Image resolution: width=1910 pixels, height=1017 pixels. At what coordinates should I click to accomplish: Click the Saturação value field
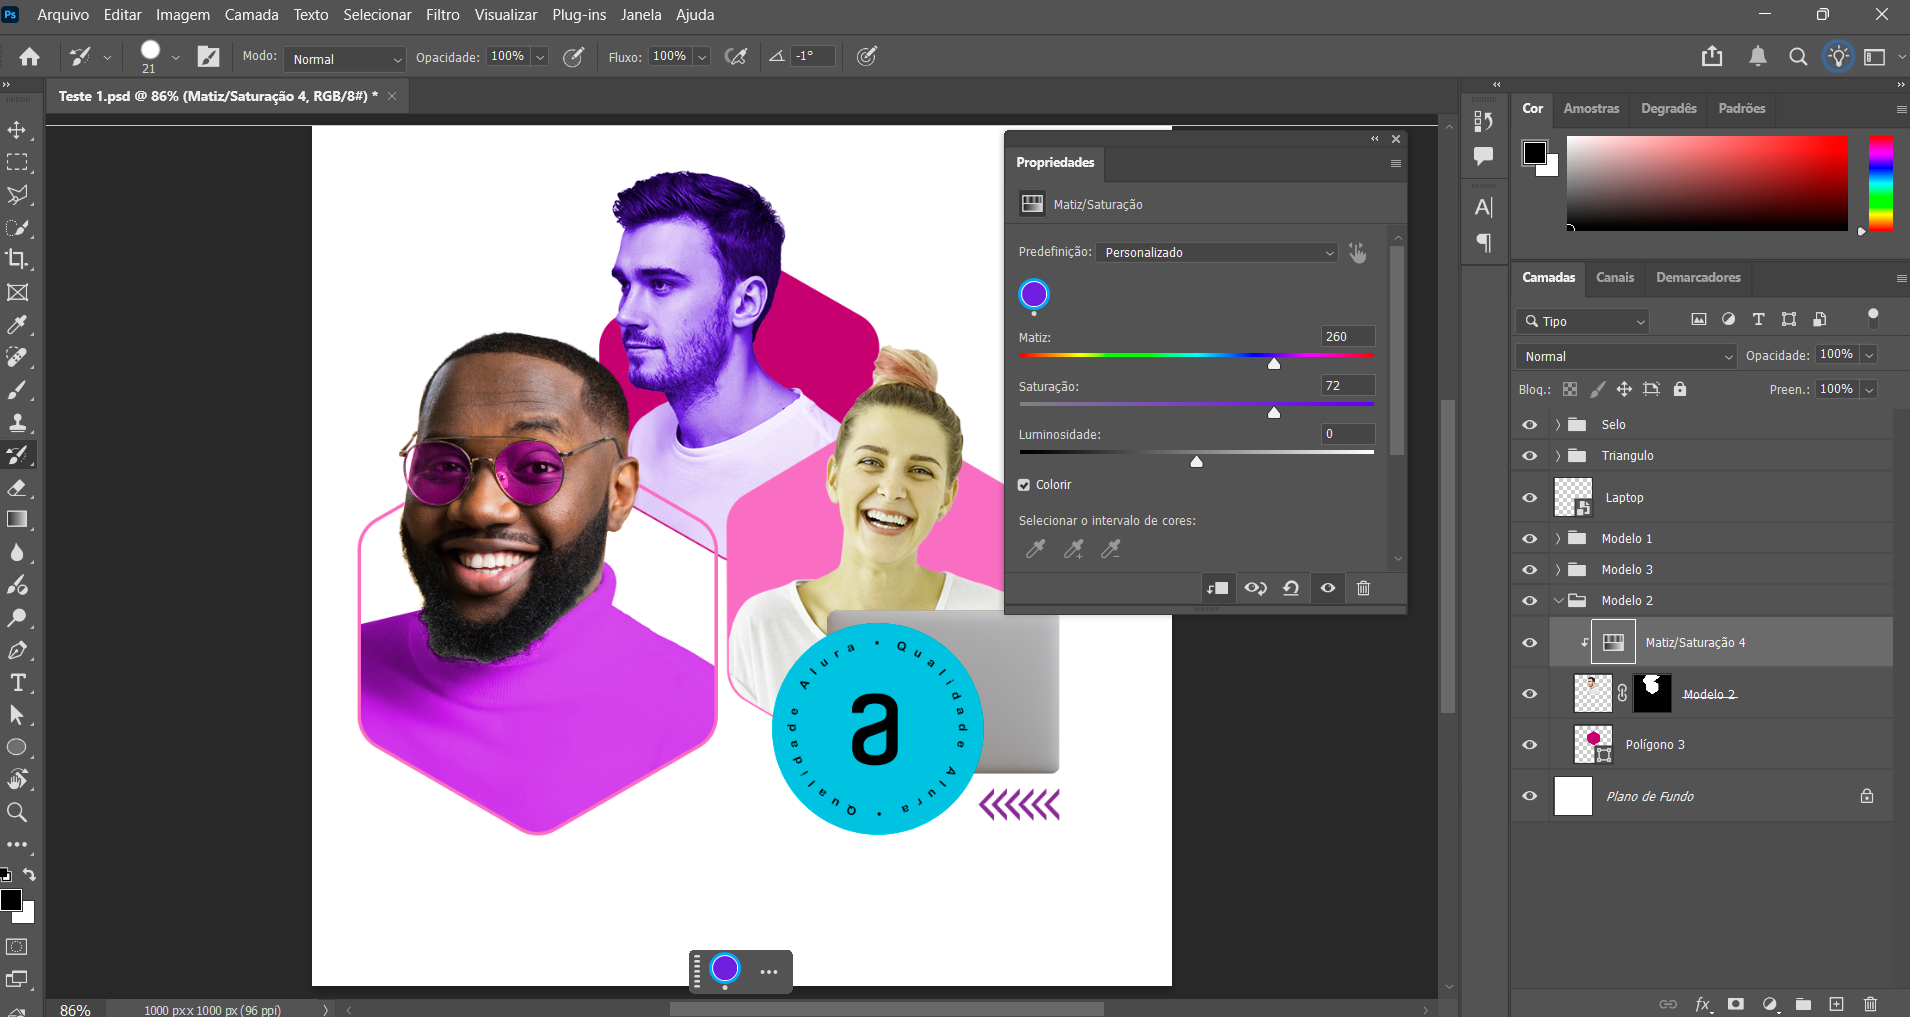click(x=1347, y=386)
